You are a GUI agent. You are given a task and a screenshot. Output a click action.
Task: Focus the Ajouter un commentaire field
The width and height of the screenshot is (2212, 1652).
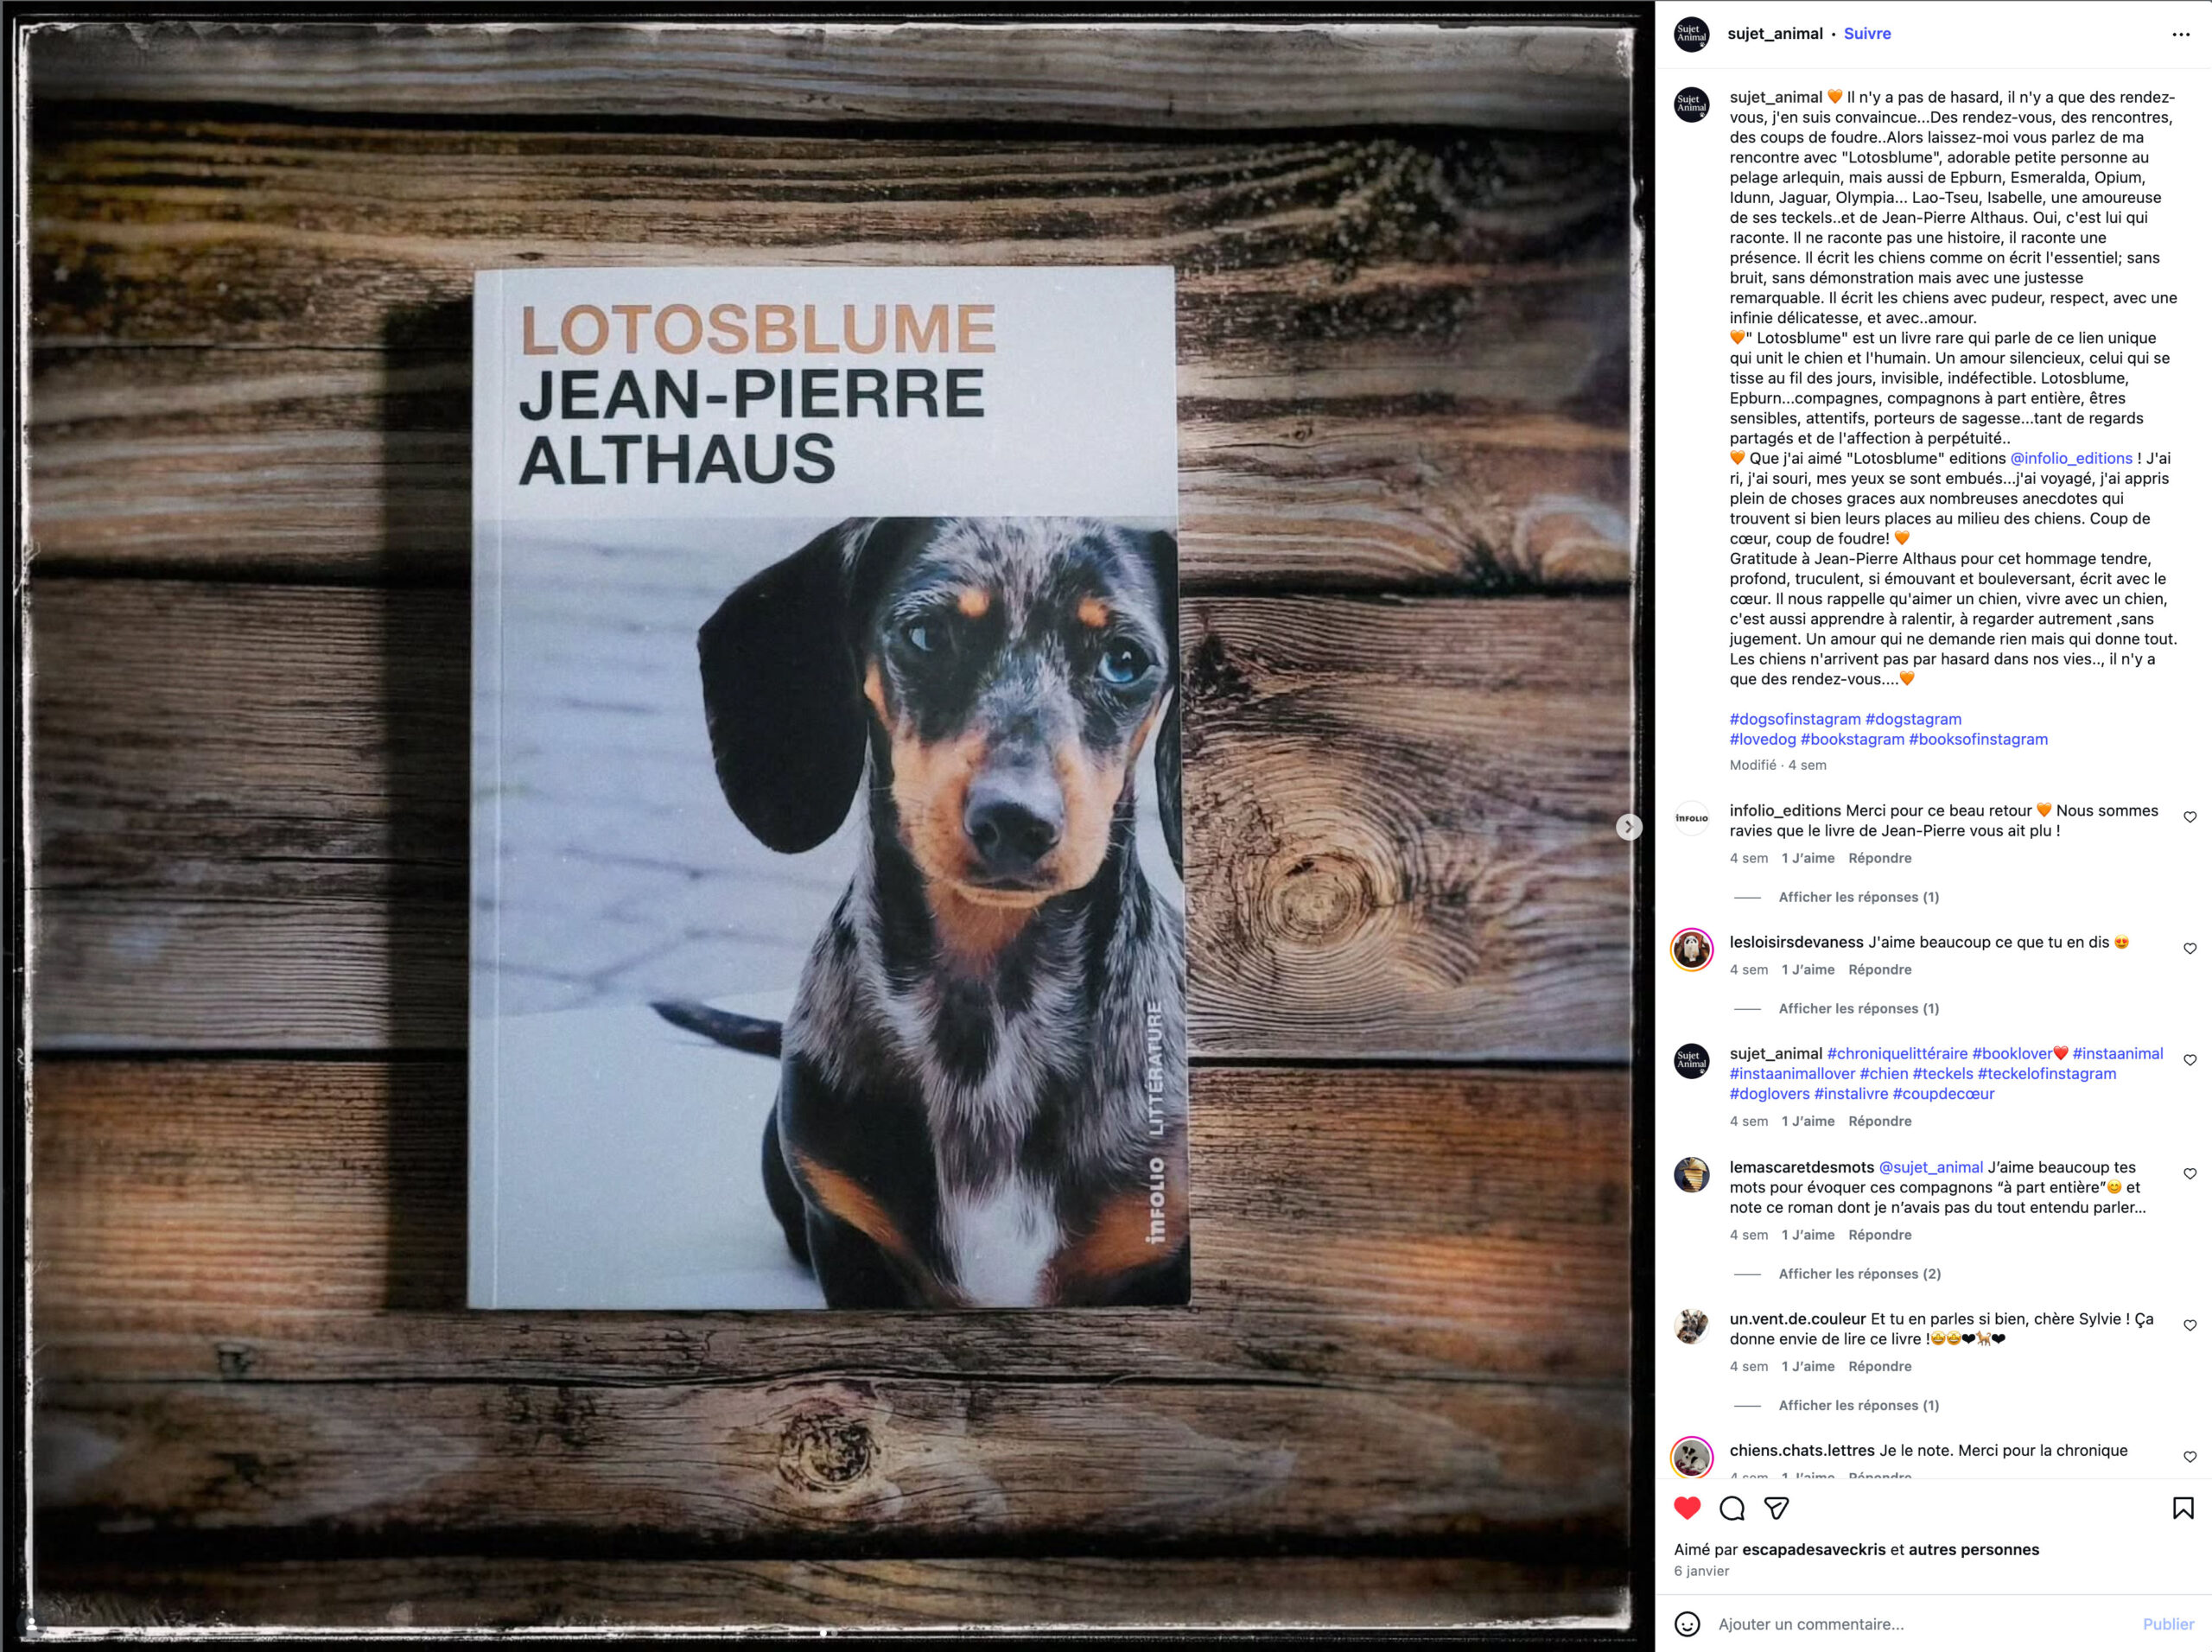coord(1920,1624)
